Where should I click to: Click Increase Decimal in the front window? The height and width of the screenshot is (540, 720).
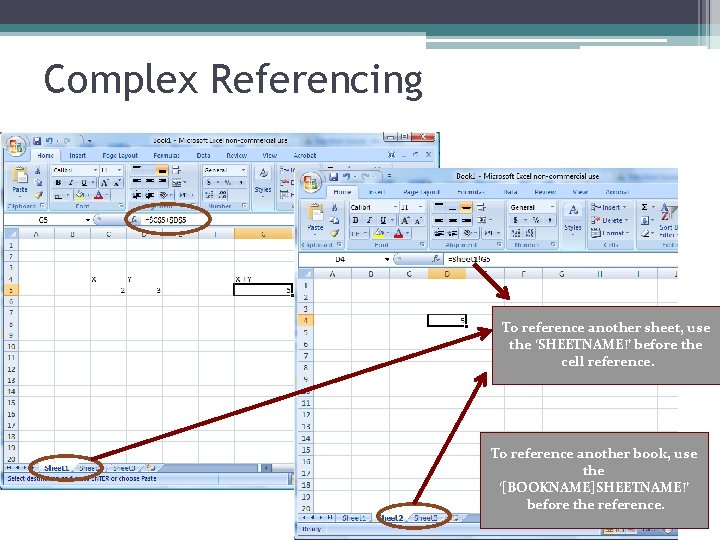(516, 233)
